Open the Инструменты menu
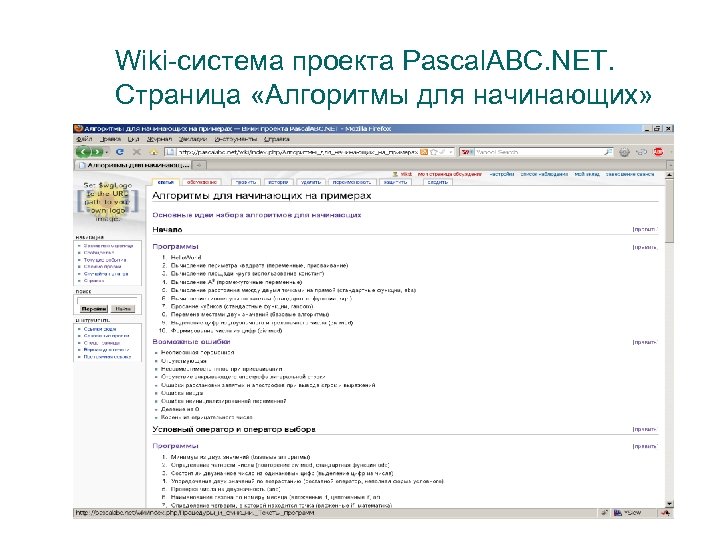Screen dimensions: 720x540 click(x=234, y=139)
